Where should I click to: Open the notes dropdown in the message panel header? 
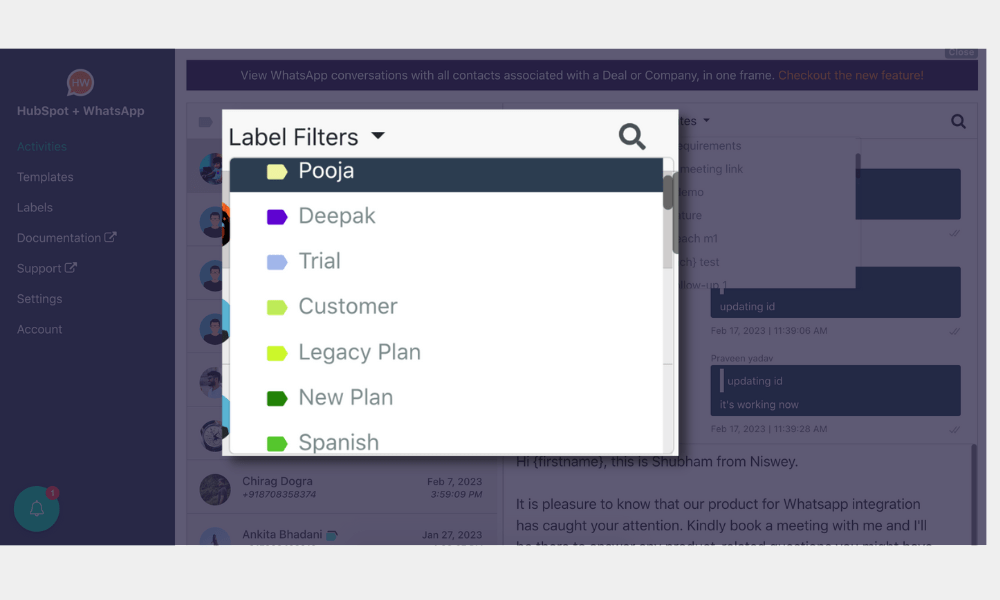click(707, 120)
